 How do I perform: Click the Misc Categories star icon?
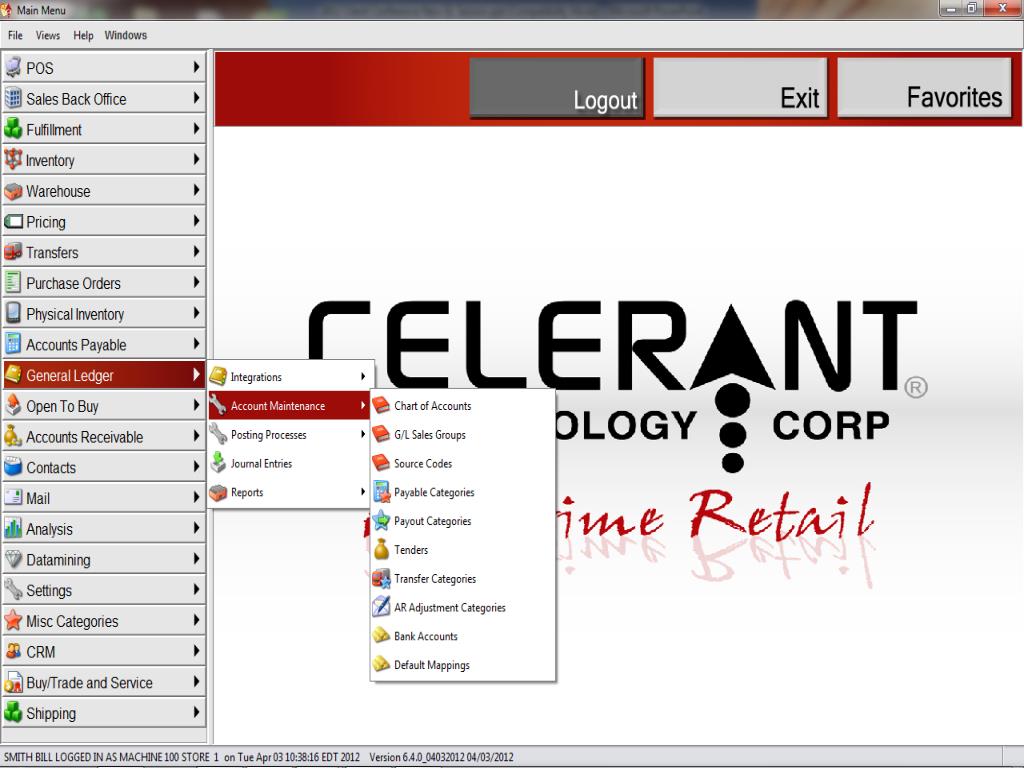(x=13, y=620)
